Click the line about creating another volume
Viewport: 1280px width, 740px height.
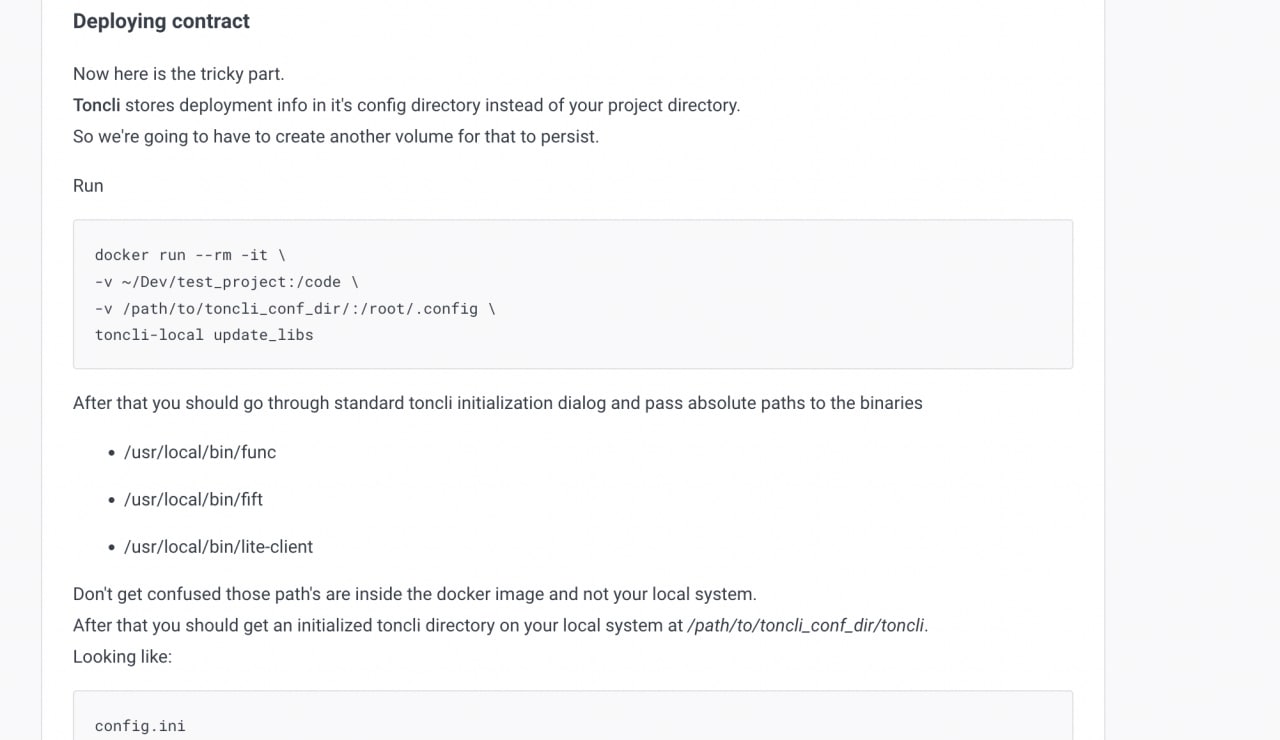(x=336, y=136)
